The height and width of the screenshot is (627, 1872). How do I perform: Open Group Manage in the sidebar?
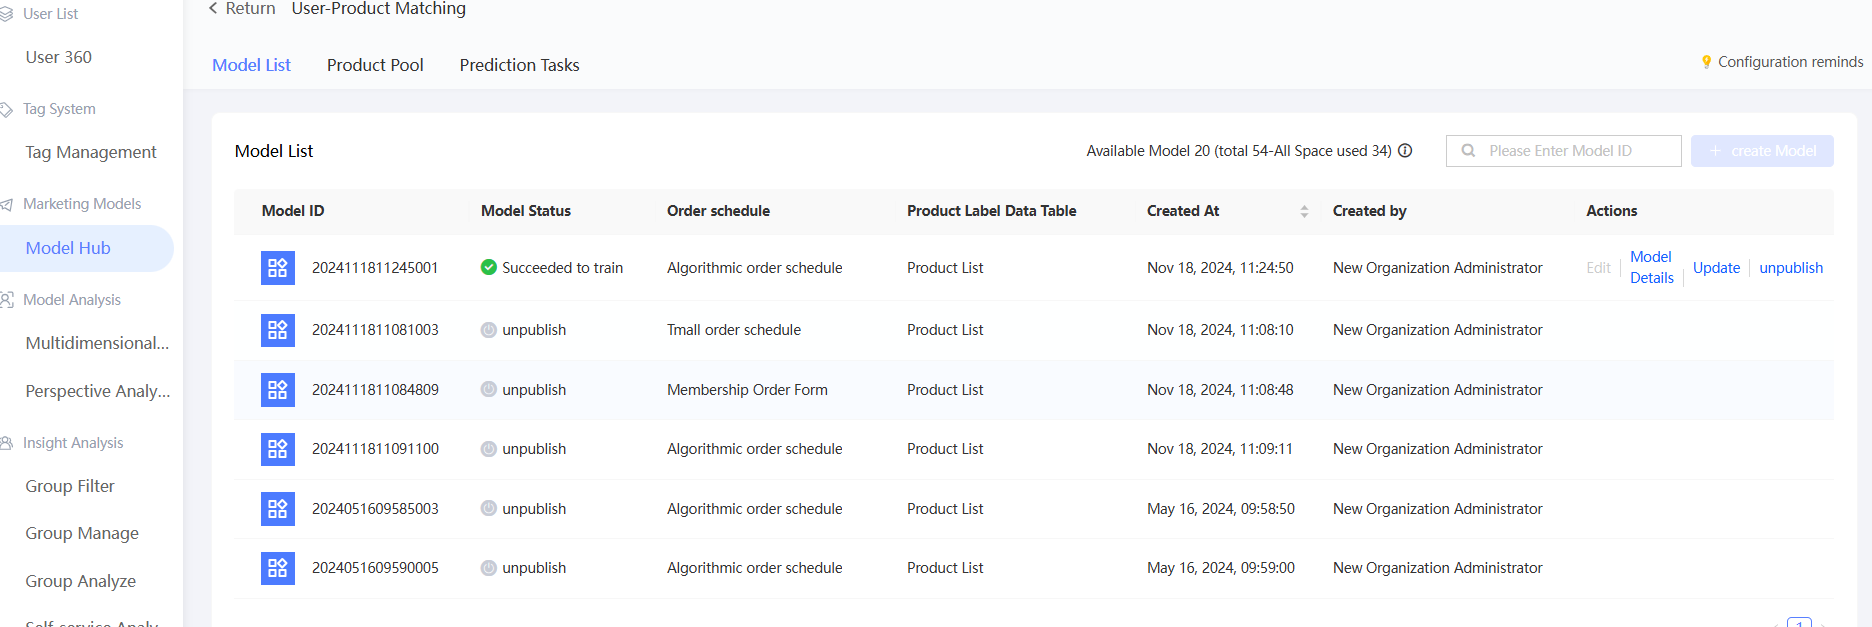coord(82,533)
